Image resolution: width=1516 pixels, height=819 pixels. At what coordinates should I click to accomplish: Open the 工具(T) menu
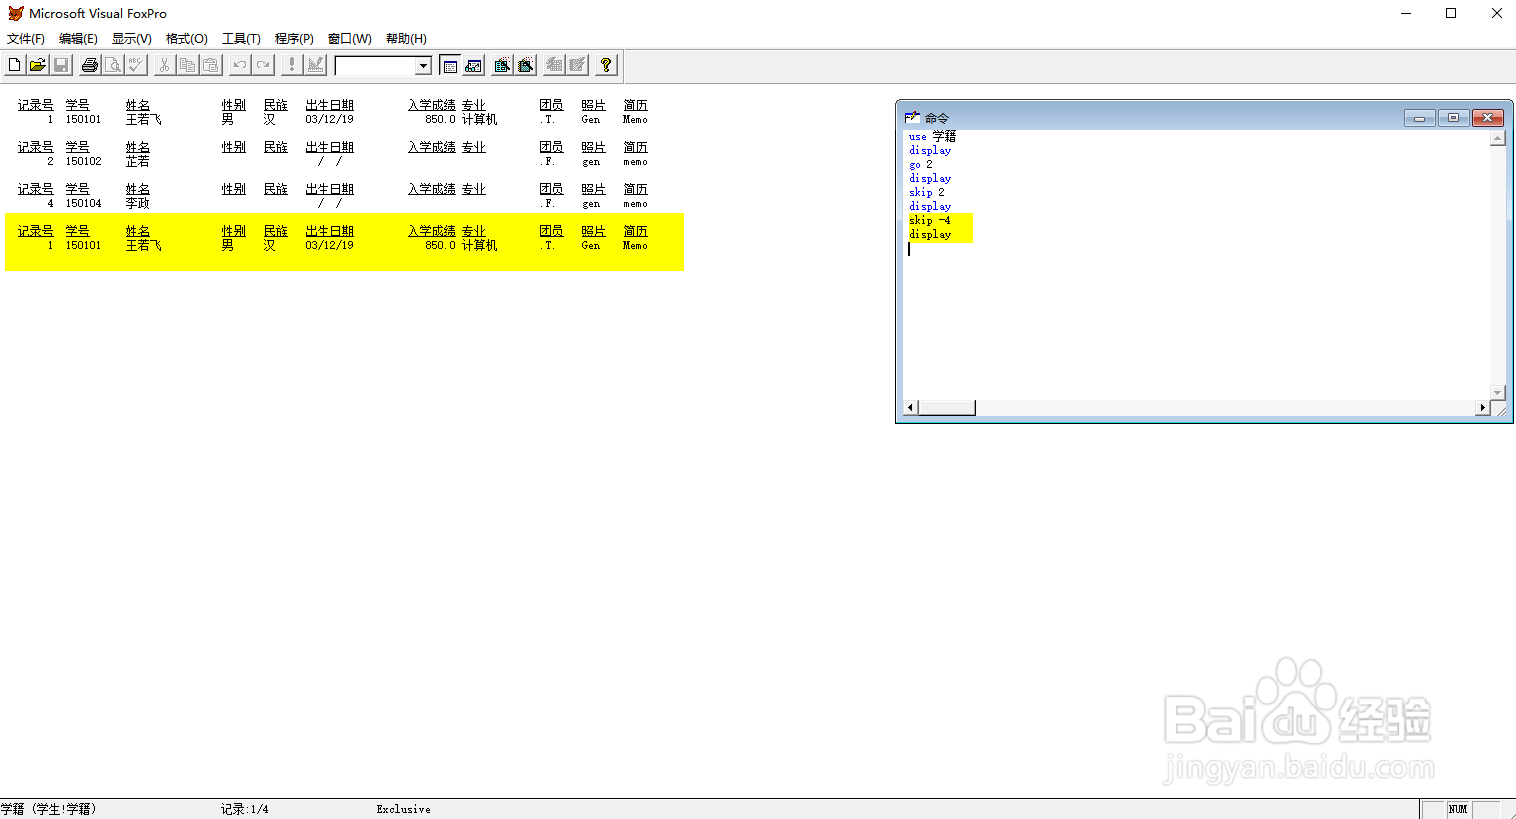point(241,39)
